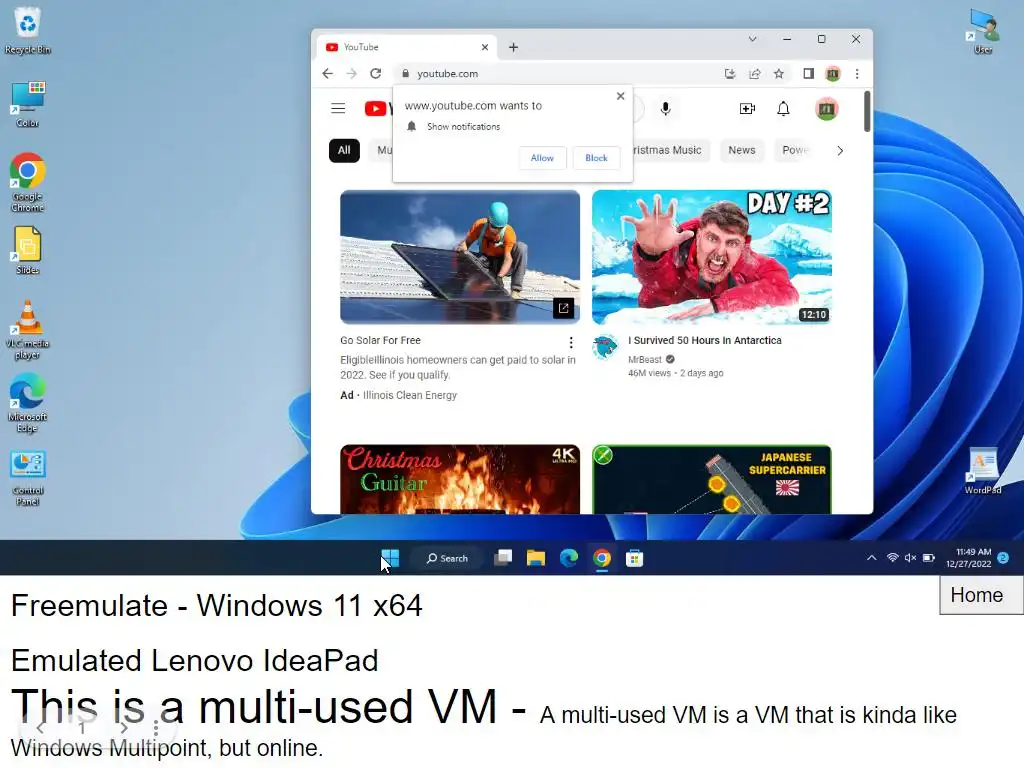
Task: Open the Recycle Bin desktop icon
Action: click(27, 30)
